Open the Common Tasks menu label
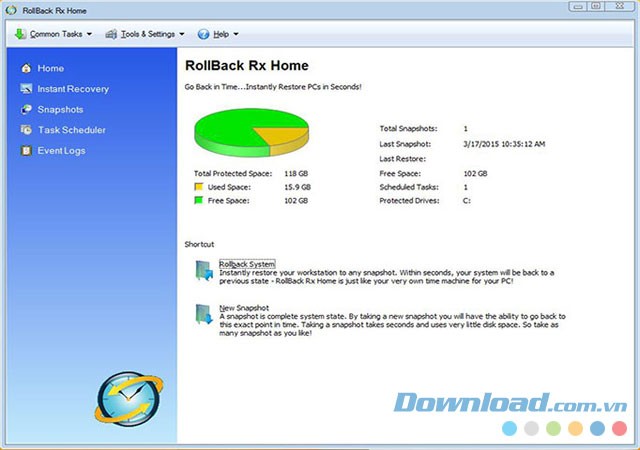The width and height of the screenshot is (640, 450). tap(57, 34)
